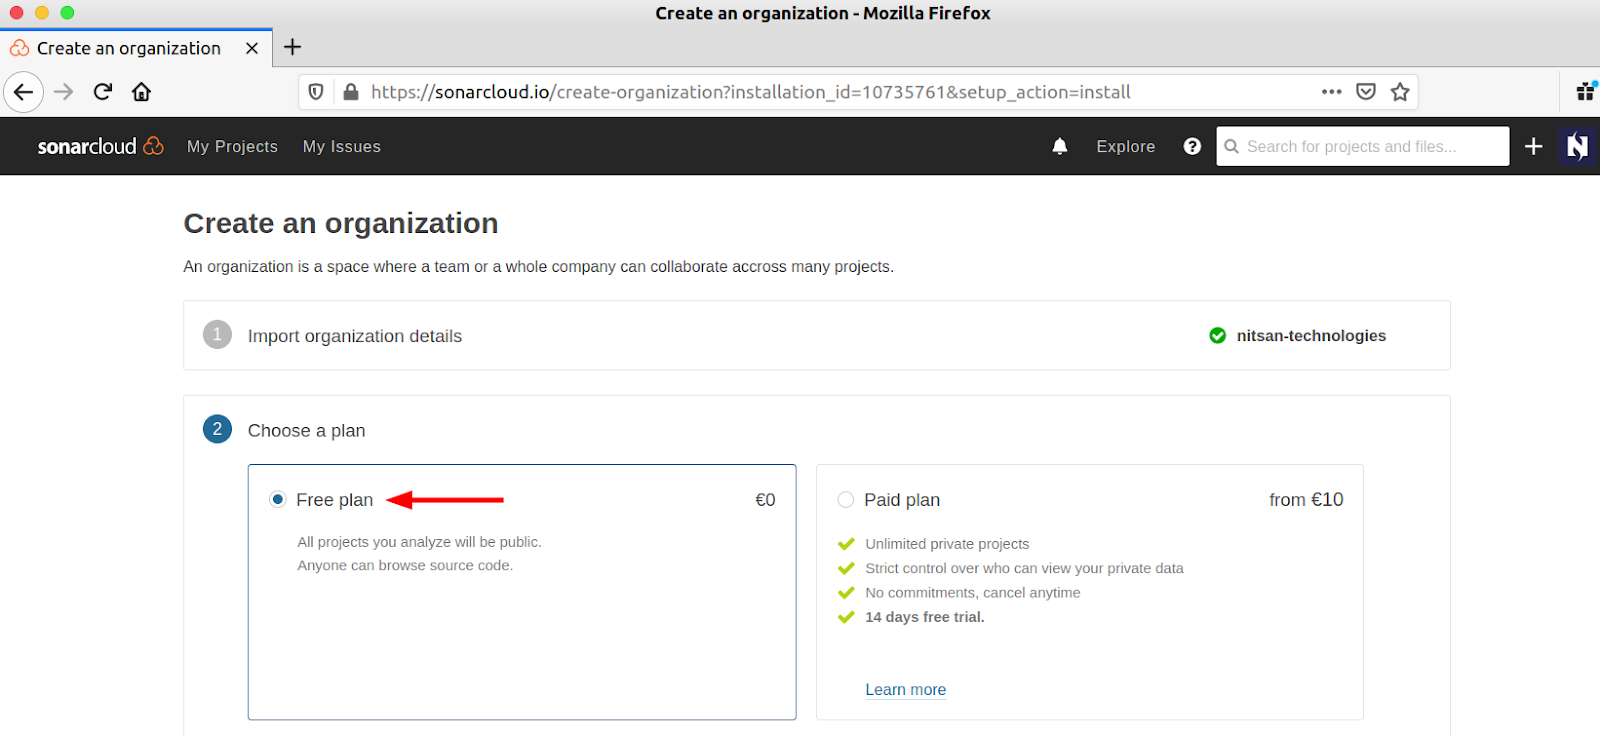The width and height of the screenshot is (1600, 736).
Task: Click the yellow minimize window button
Action: click(42, 13)
